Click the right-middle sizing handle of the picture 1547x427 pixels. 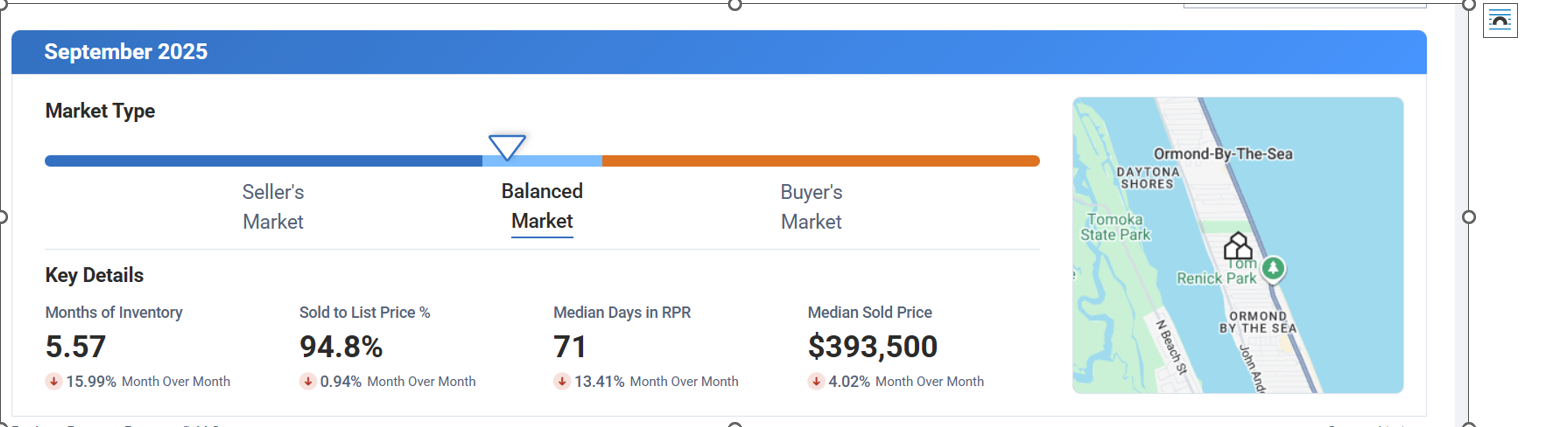[1468, 217]
